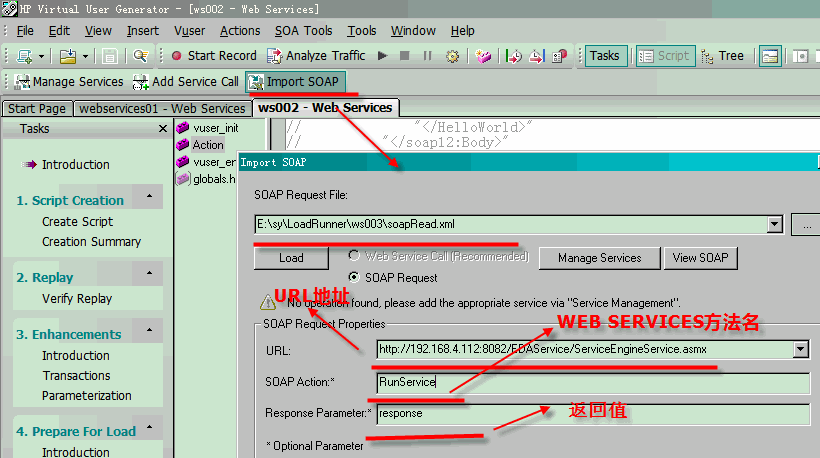Click Manage Services toolbar button
This screenshot has width=820, height=458.
[x=69, y=82]
